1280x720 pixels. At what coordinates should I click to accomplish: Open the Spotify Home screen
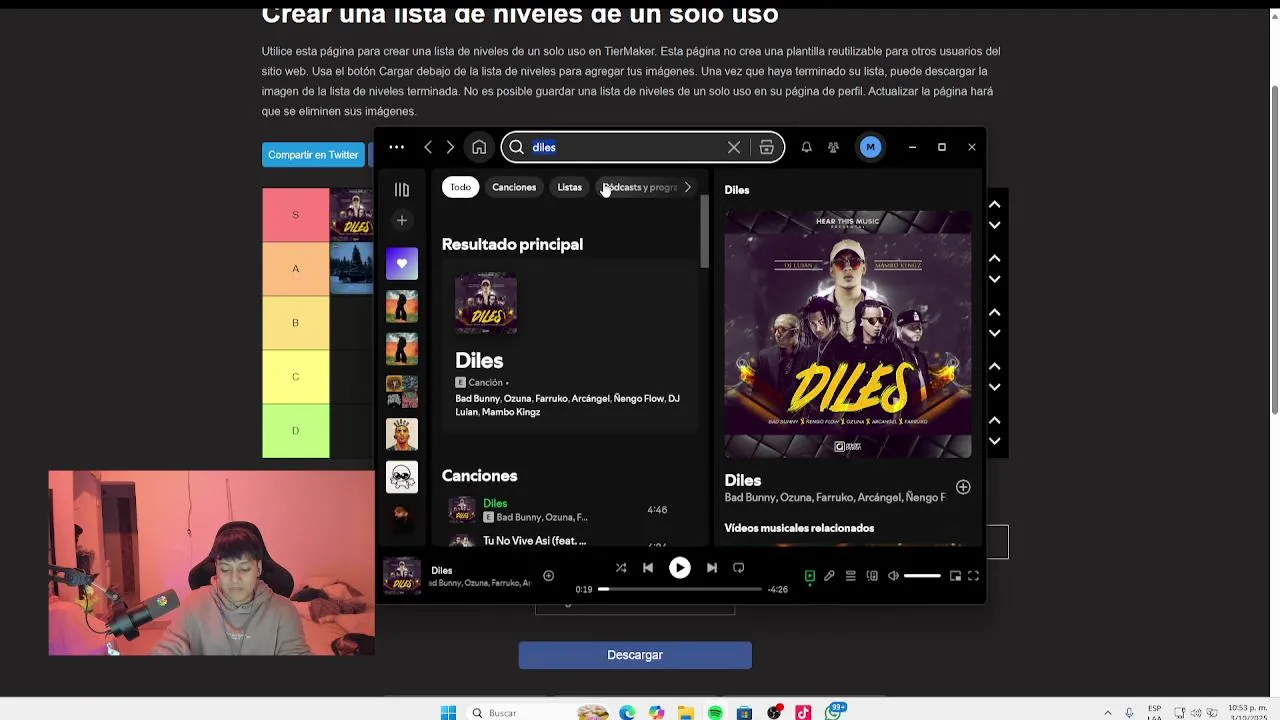click(479, 147)
